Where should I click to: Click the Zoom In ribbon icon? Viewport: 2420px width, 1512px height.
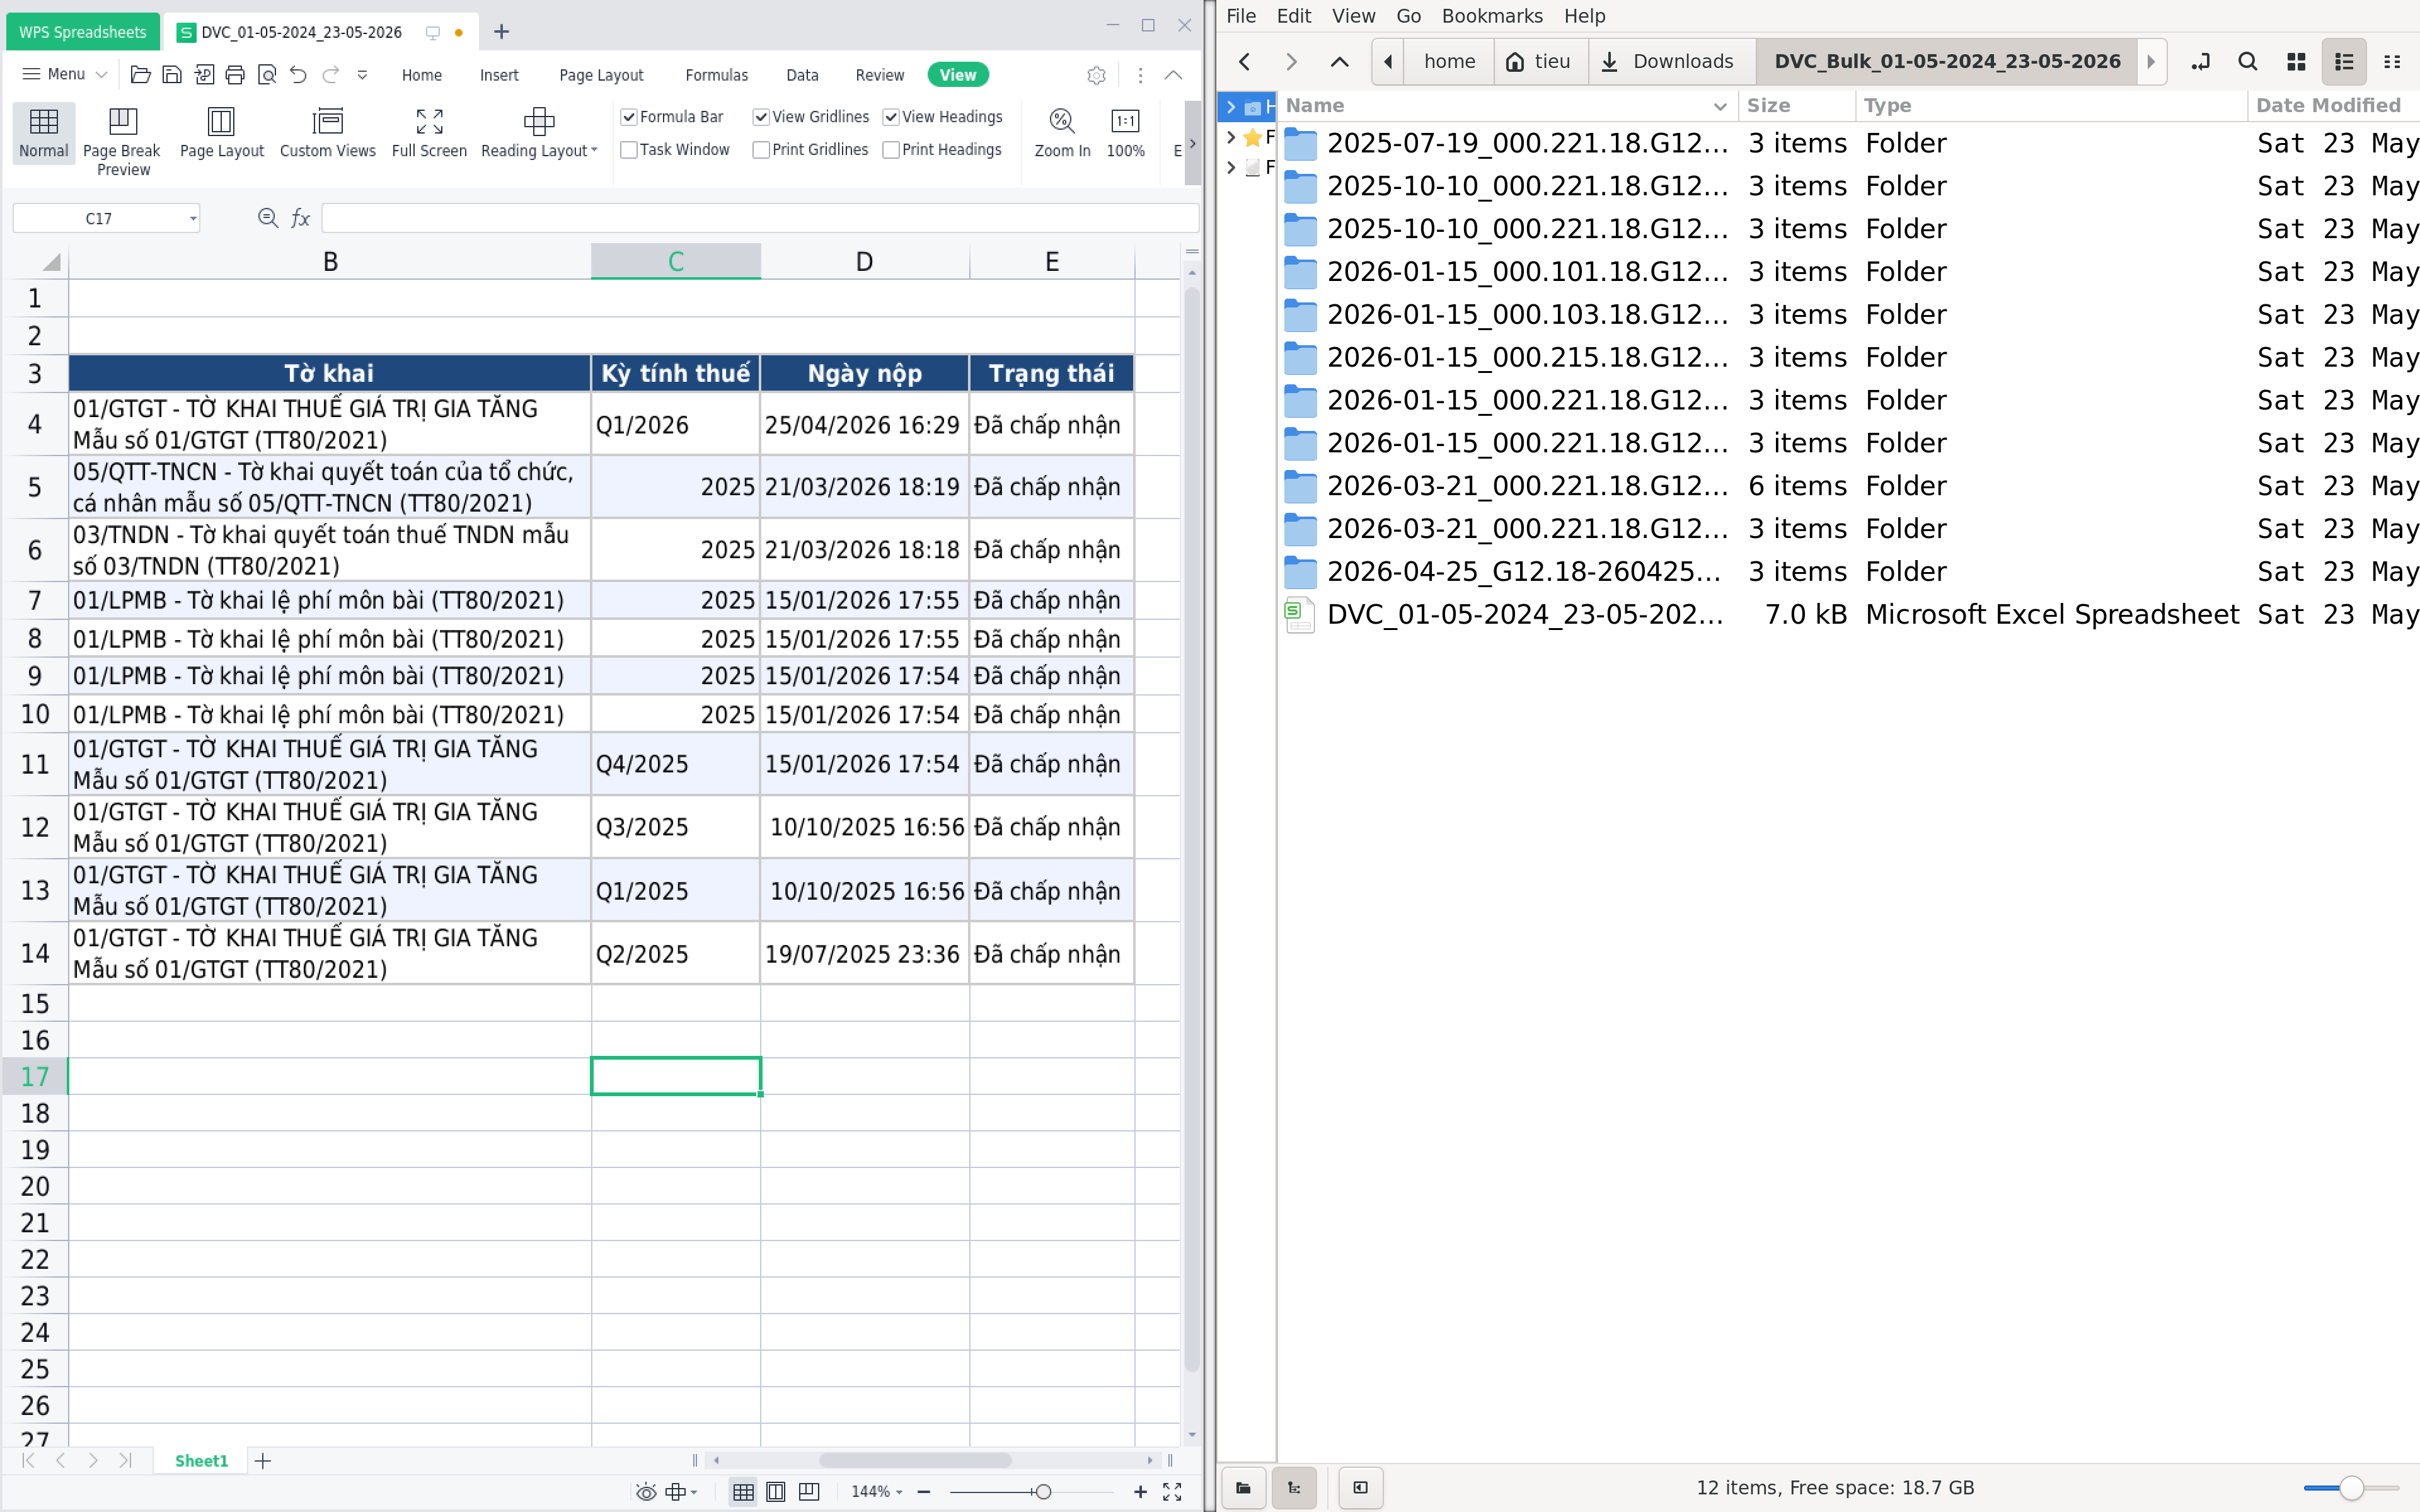click(1062, 133)
